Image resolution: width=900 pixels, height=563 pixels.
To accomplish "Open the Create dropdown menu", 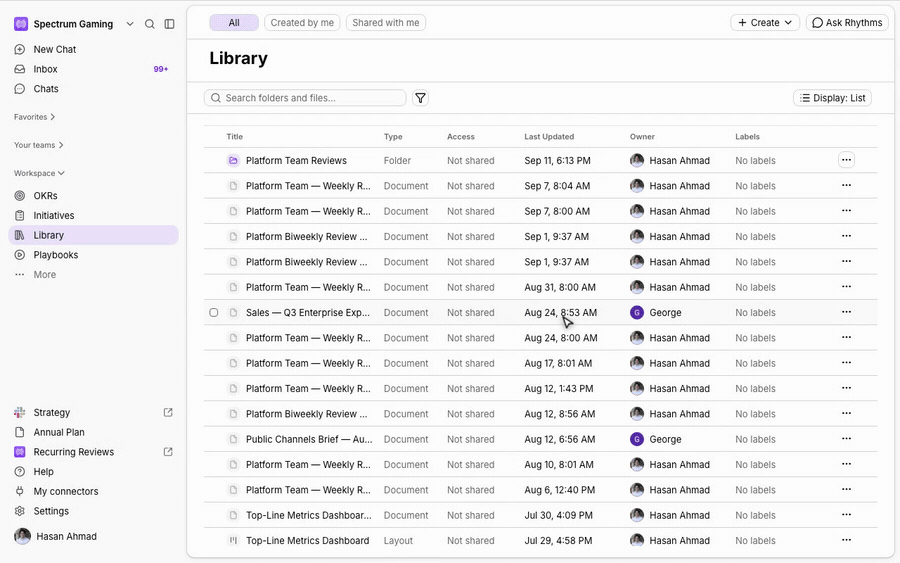I will pyautogui.click(x=765, y=22).
